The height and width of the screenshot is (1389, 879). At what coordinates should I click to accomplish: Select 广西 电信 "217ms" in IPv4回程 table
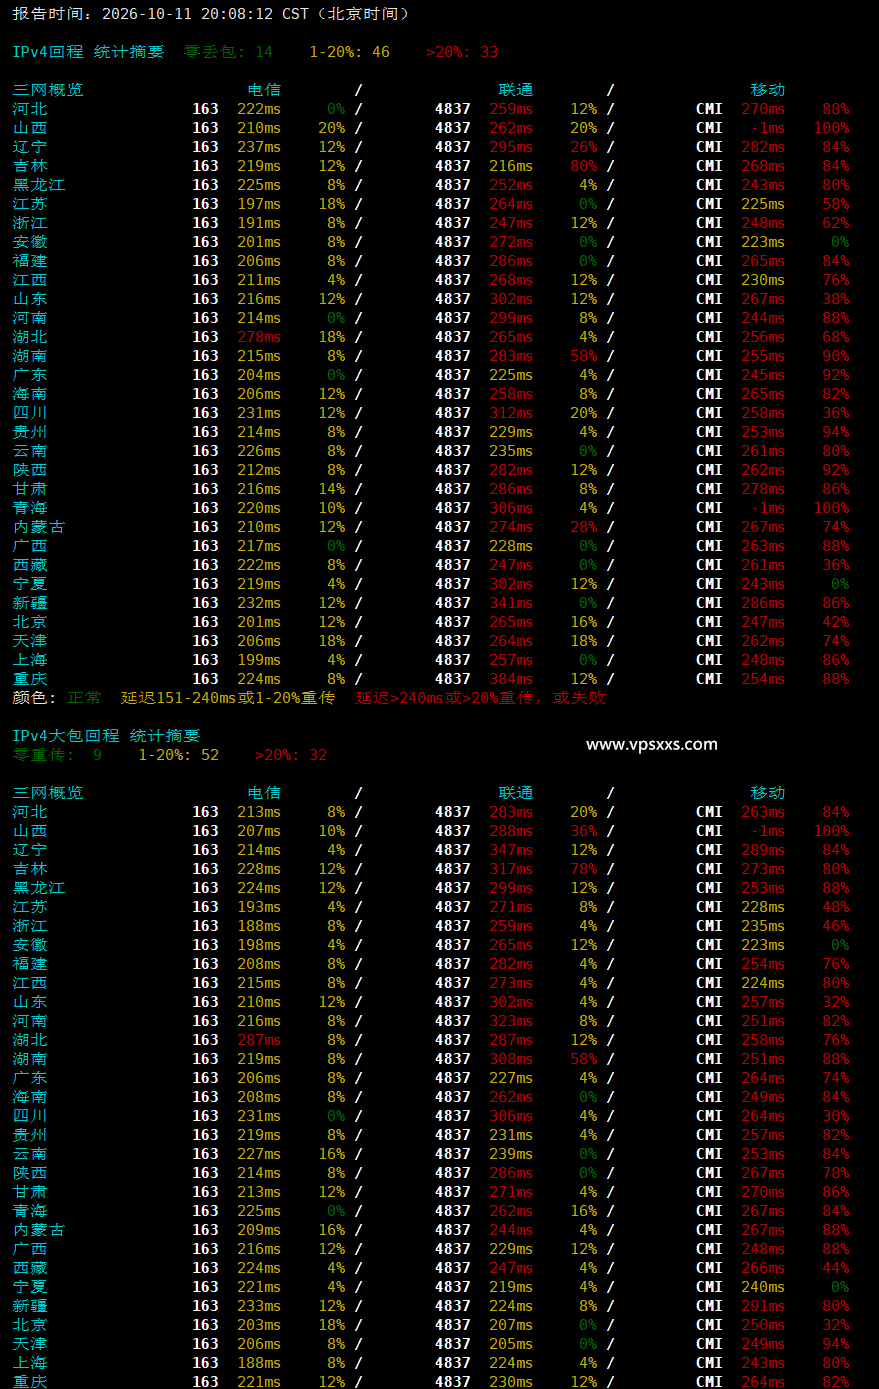point(259,546)
